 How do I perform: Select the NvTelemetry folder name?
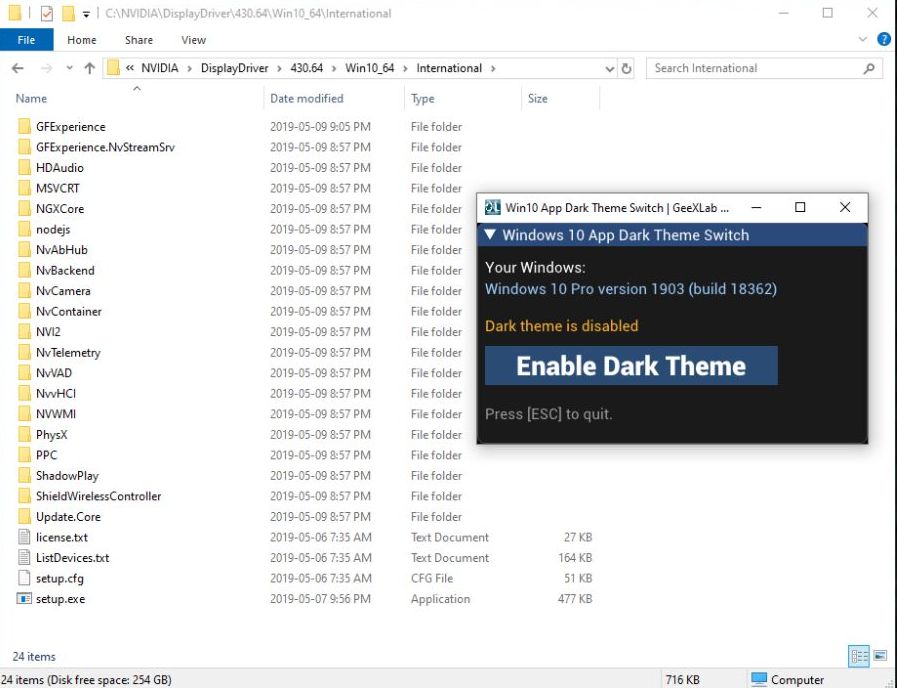68,352
